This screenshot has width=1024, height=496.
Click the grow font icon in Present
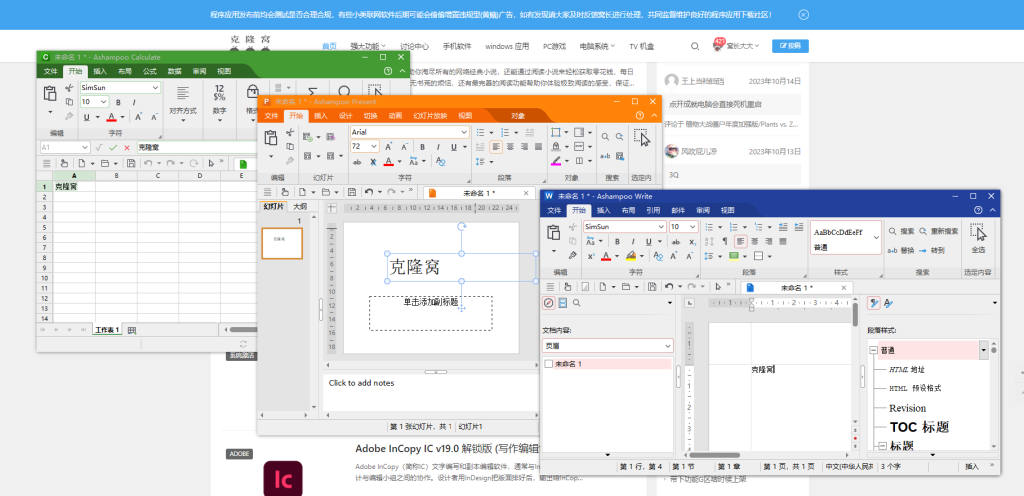pyautogui.click(x=388, y=147)
